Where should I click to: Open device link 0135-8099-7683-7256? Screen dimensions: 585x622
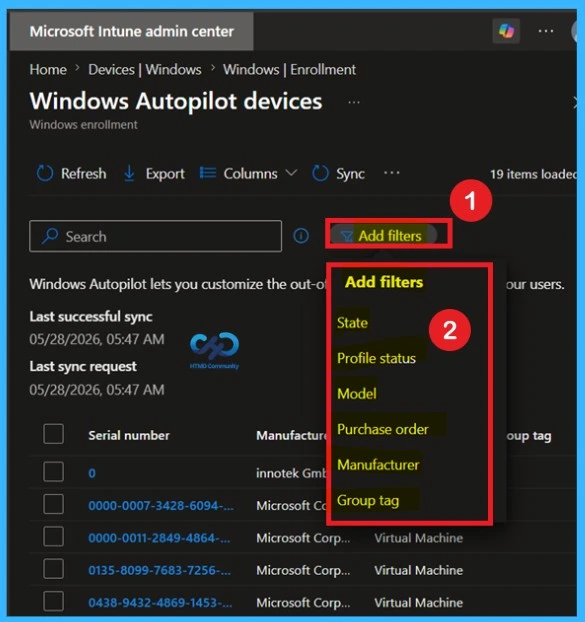point(160,570)
